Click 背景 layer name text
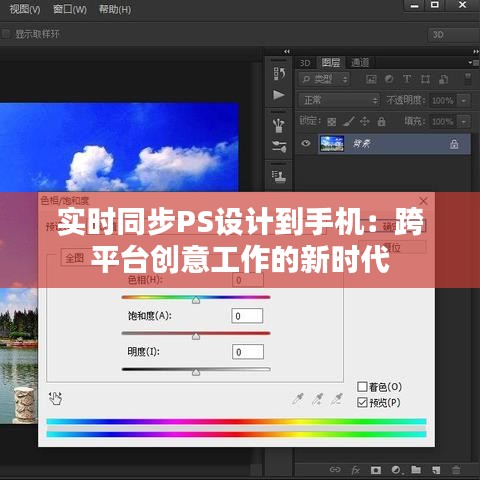This screenshot has width=480, height=480. point(362,144)
